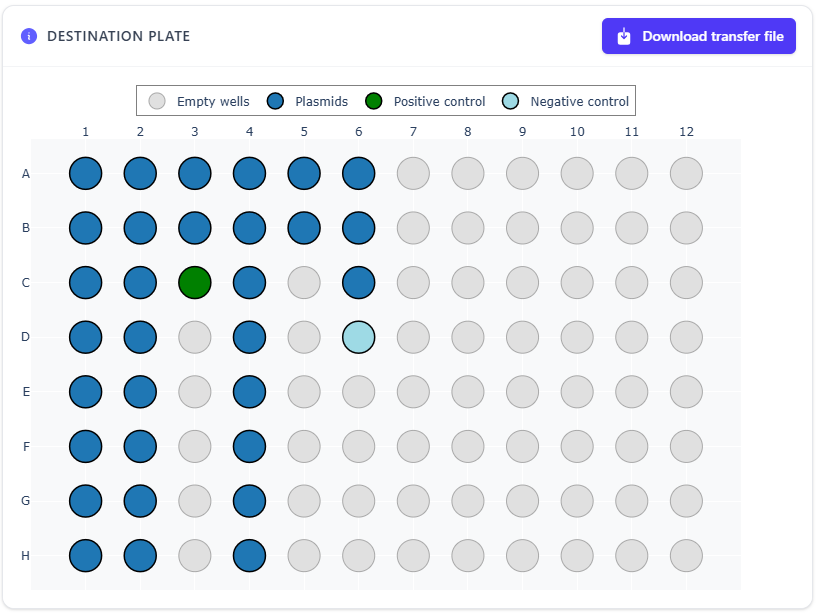Select empty well H12
The image size is (820, 613).
(x=686, y=555)
